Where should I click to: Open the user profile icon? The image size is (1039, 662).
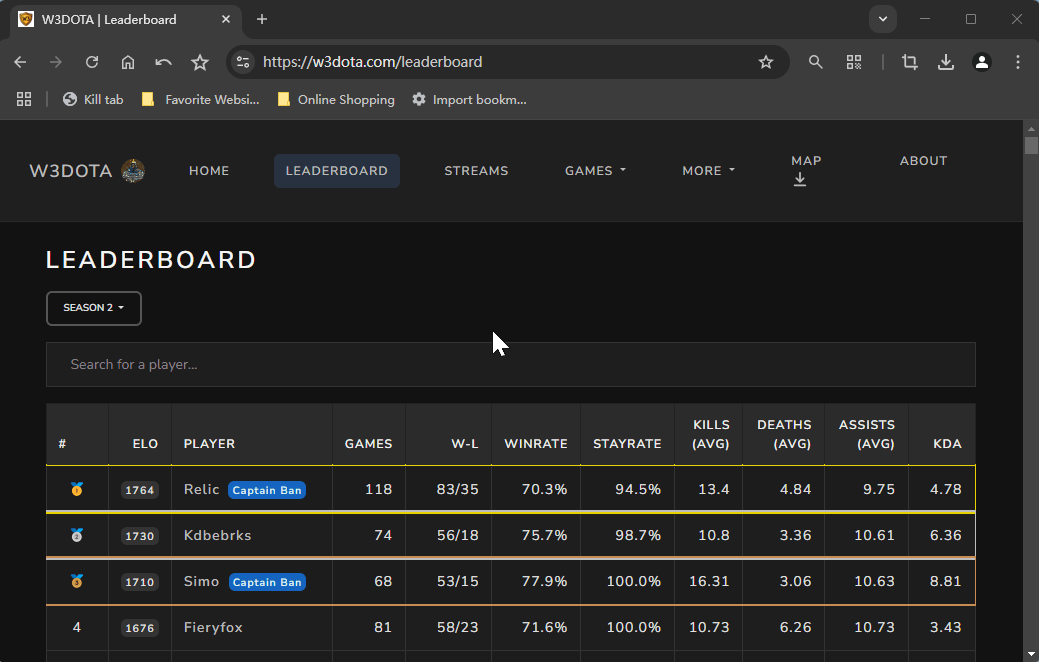pos(982,62)
